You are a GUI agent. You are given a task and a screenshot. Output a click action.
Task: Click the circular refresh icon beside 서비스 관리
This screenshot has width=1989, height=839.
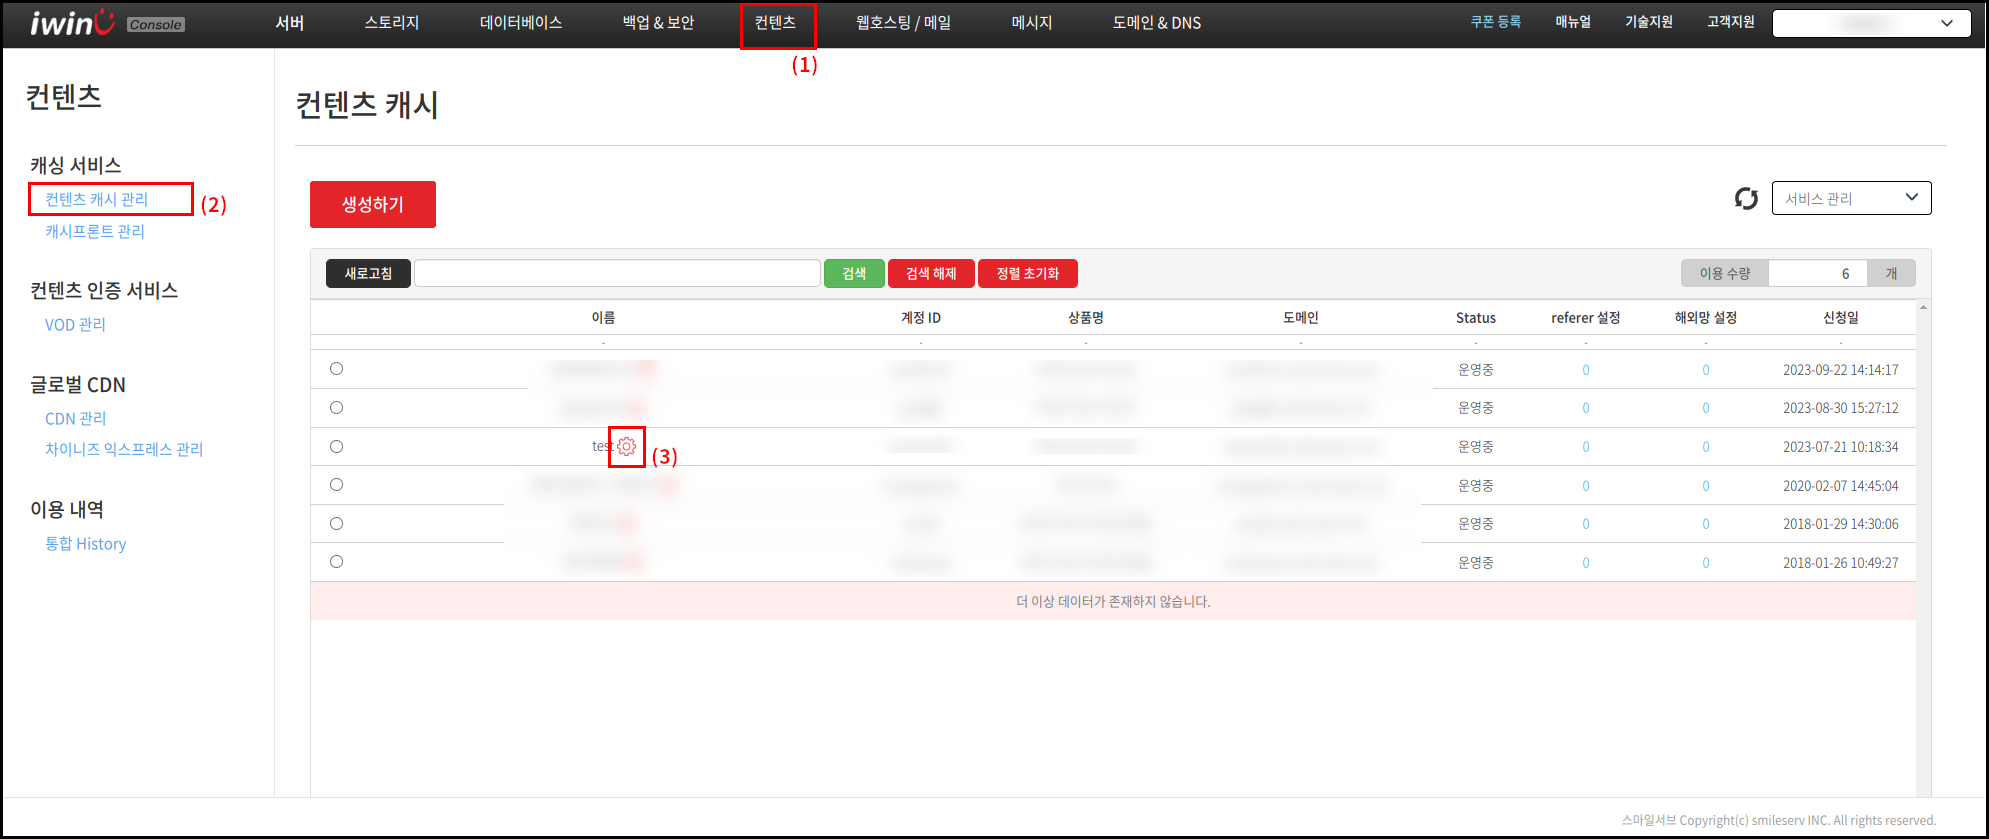pyautogui.click(x=1746, y=199)
